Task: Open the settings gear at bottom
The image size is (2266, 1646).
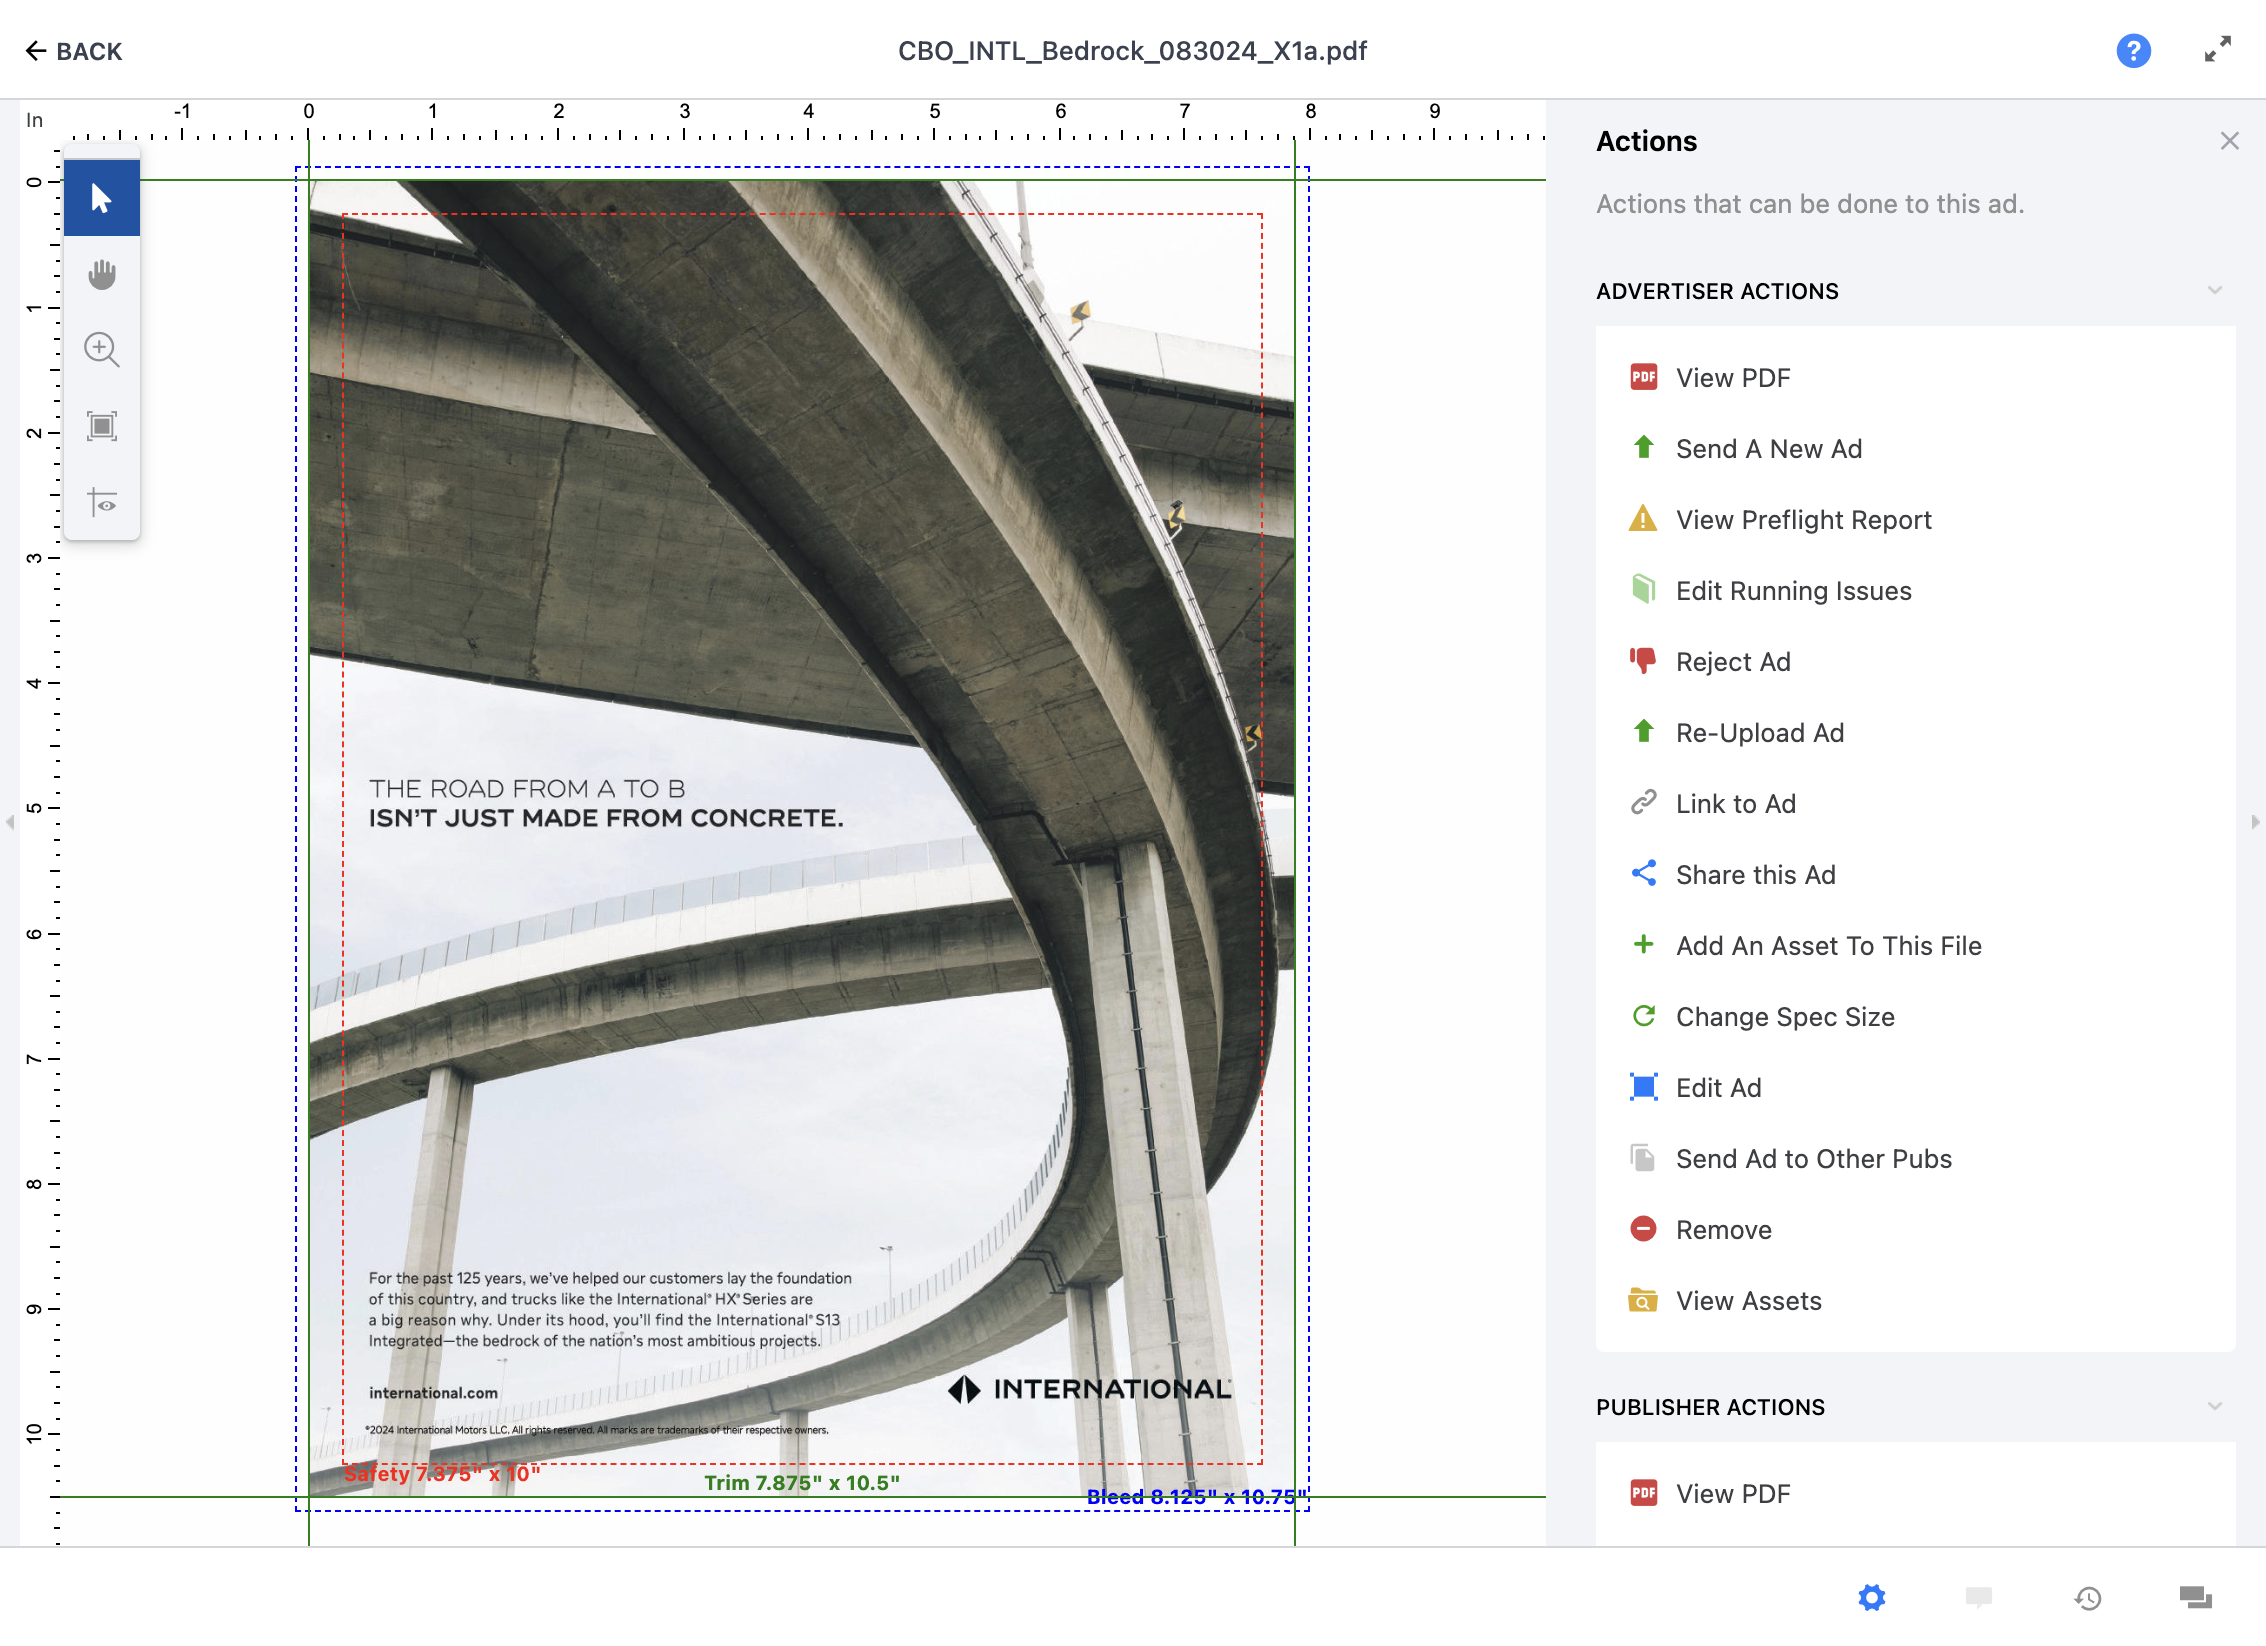Action: pyautogui.click(x=1872, y=1597)
